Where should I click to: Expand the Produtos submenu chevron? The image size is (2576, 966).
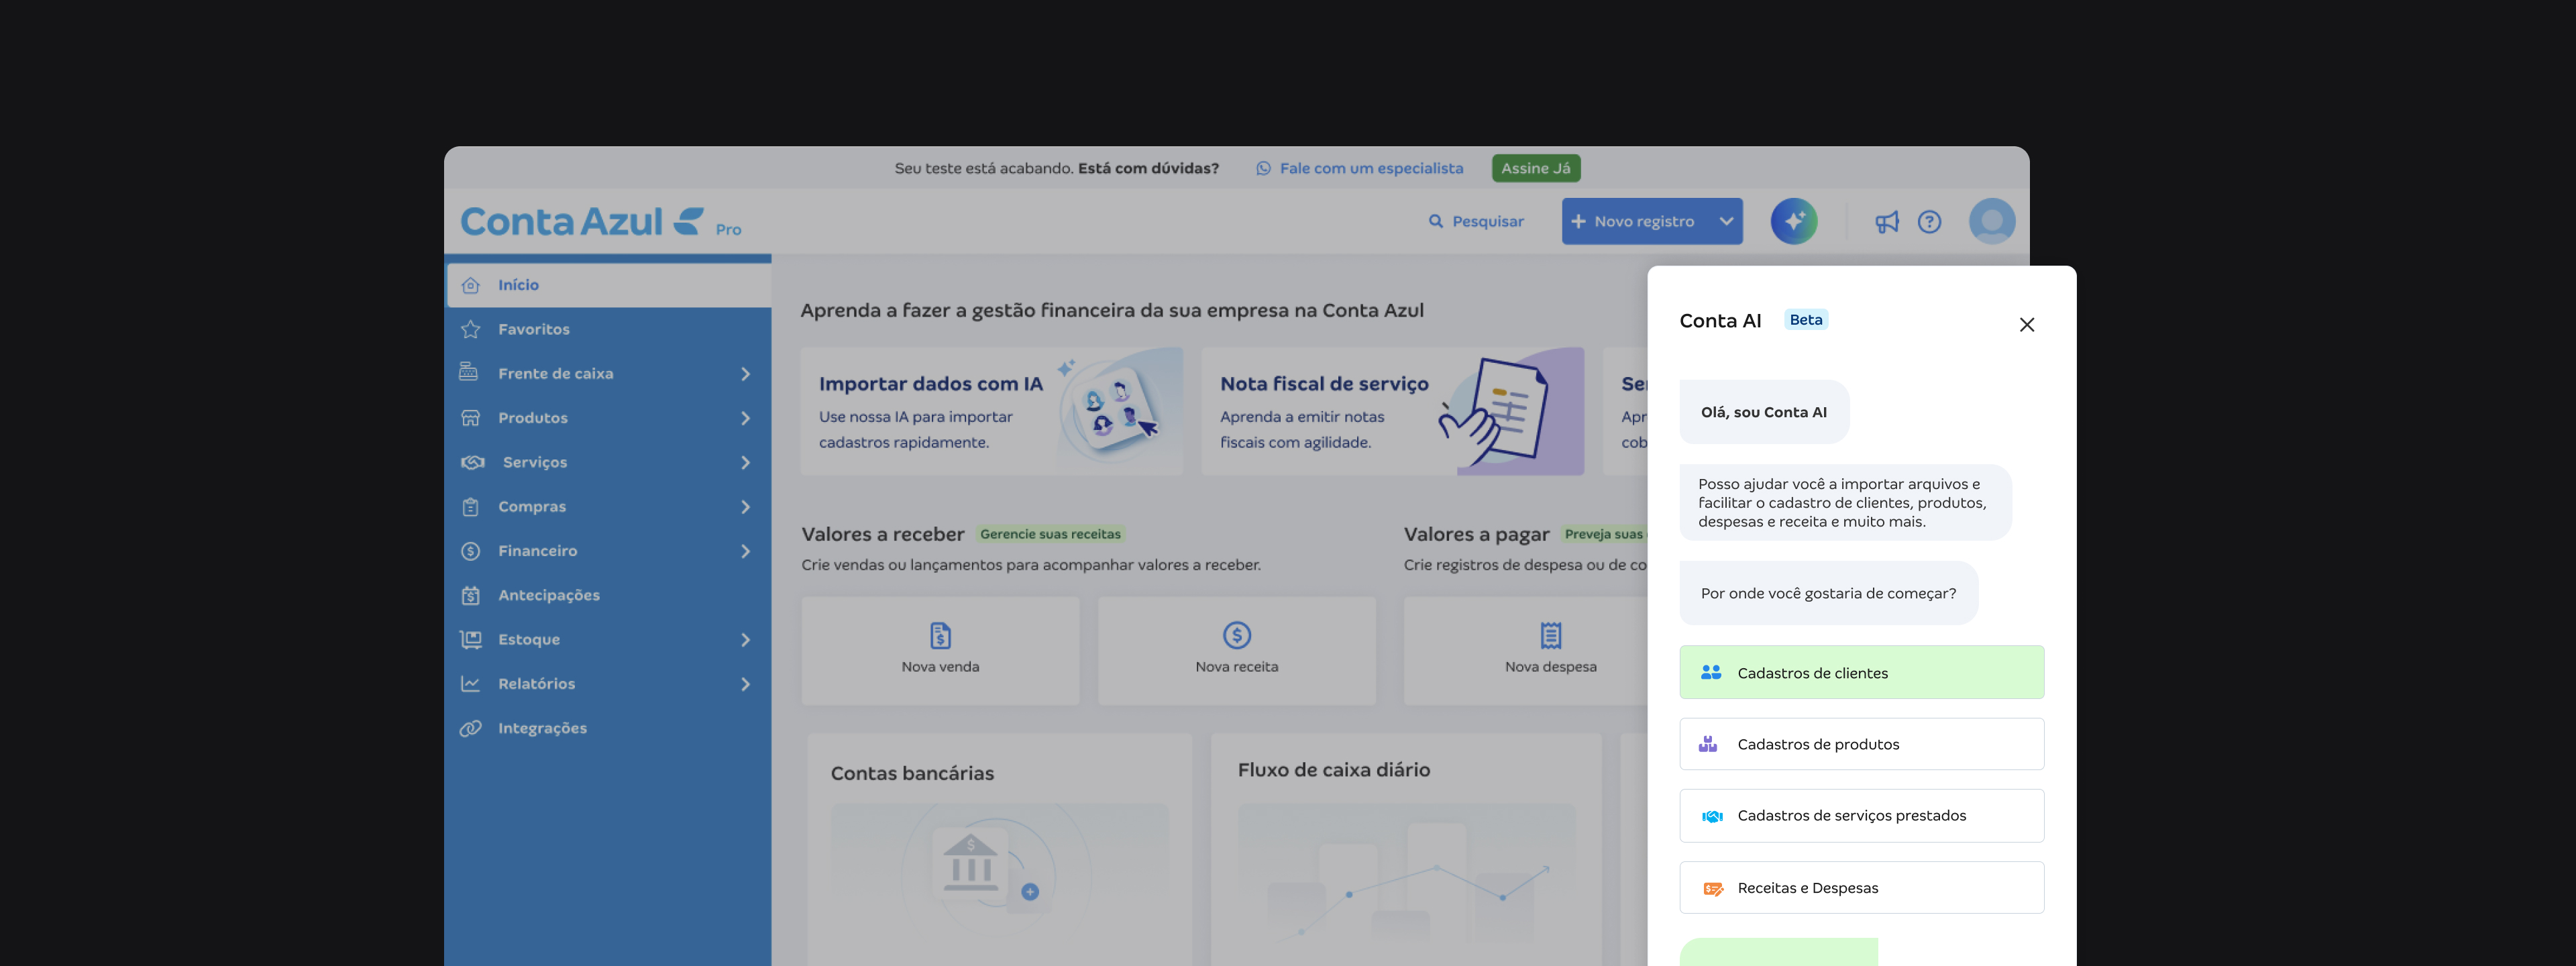pos(745,418)
